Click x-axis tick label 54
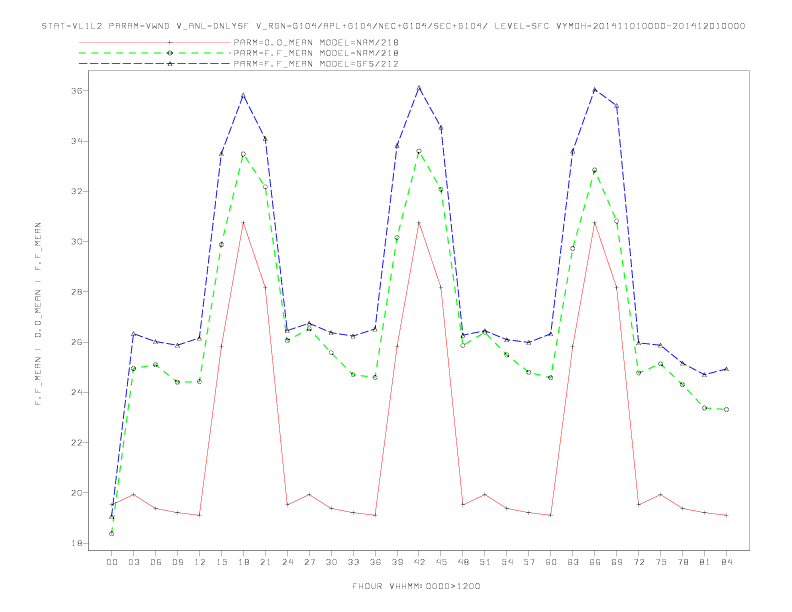Viewport: 792px width, 612px height. pyautogui.click(x=507, y=562)
